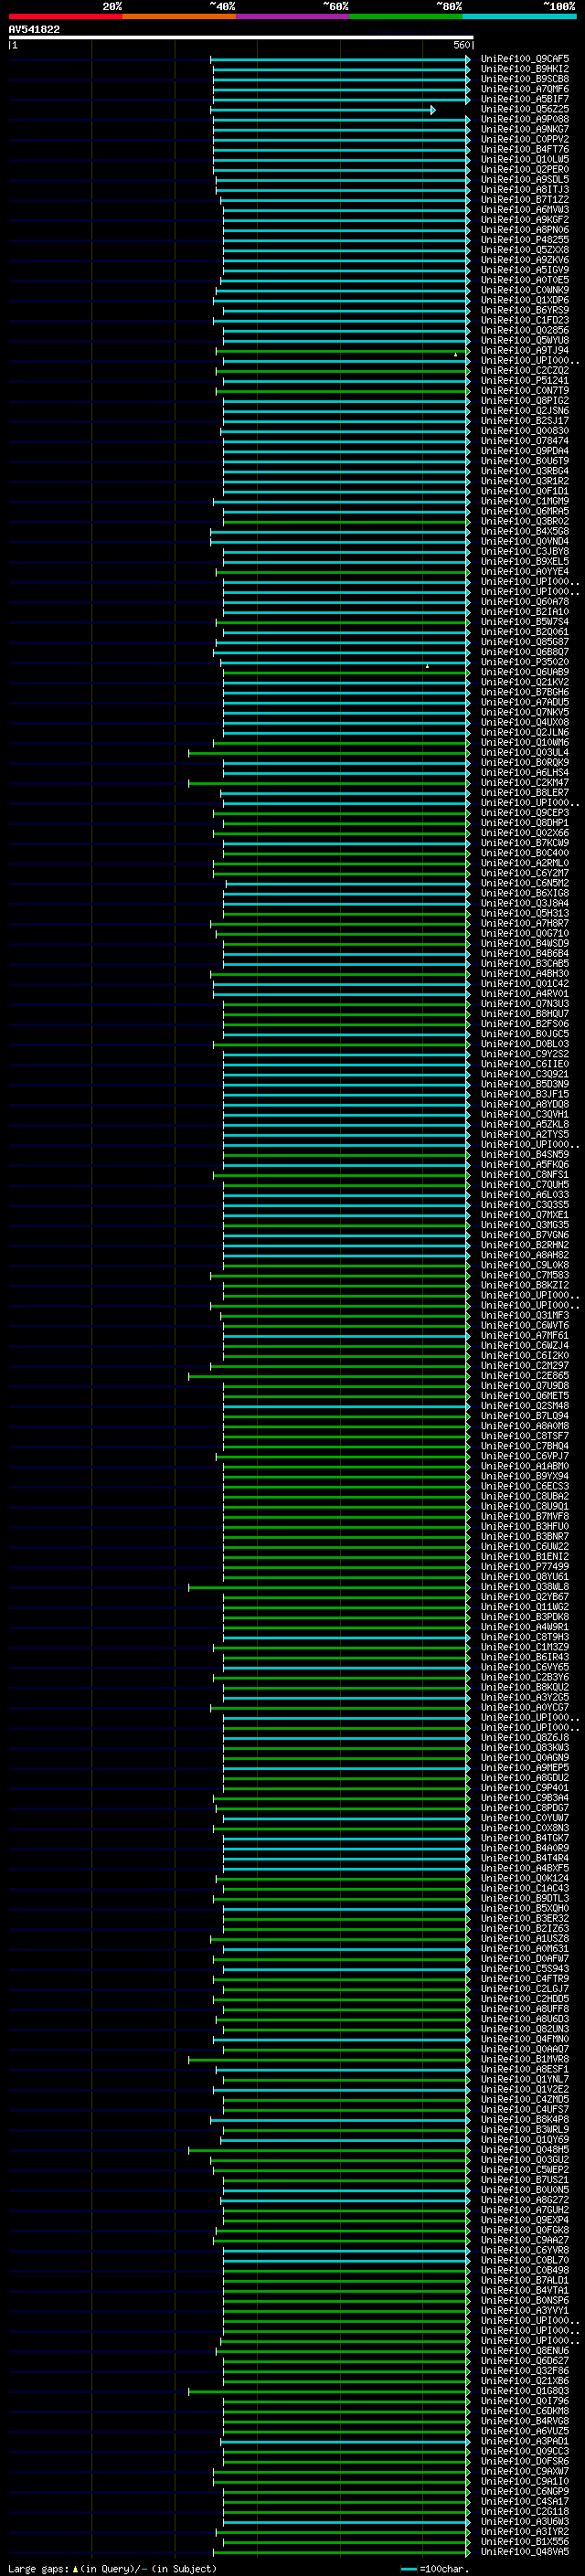The height and width of the screenshot is (2576, 585).
Task: Open hit UniRef100_B1X556
Action: pos(525,2541)
